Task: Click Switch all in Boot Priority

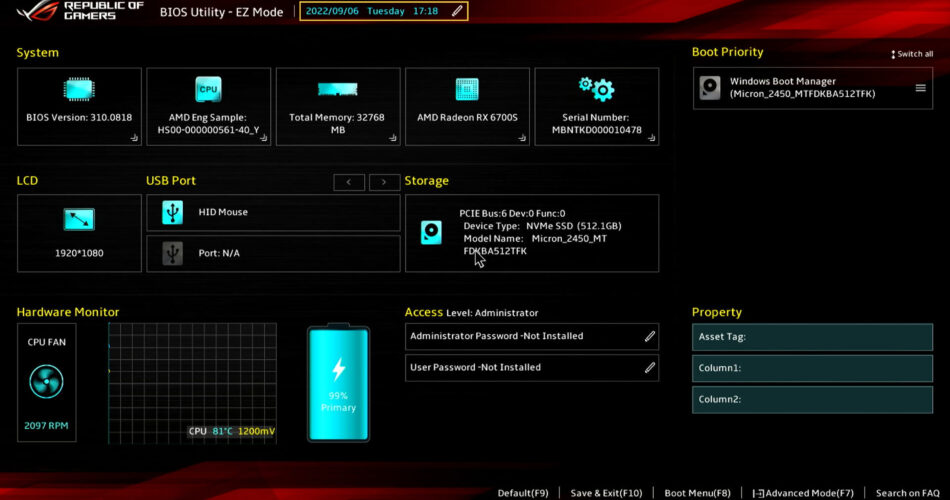Action: (912, 54)
